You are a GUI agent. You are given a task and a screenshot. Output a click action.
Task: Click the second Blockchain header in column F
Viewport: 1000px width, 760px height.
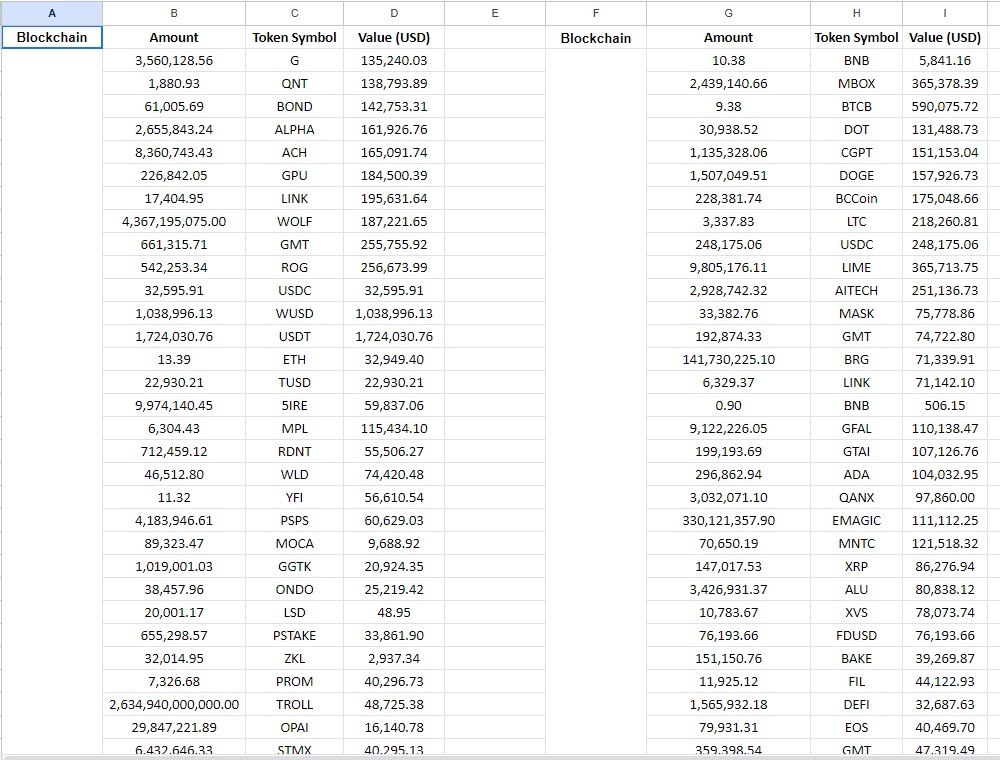tap(596, 37)
